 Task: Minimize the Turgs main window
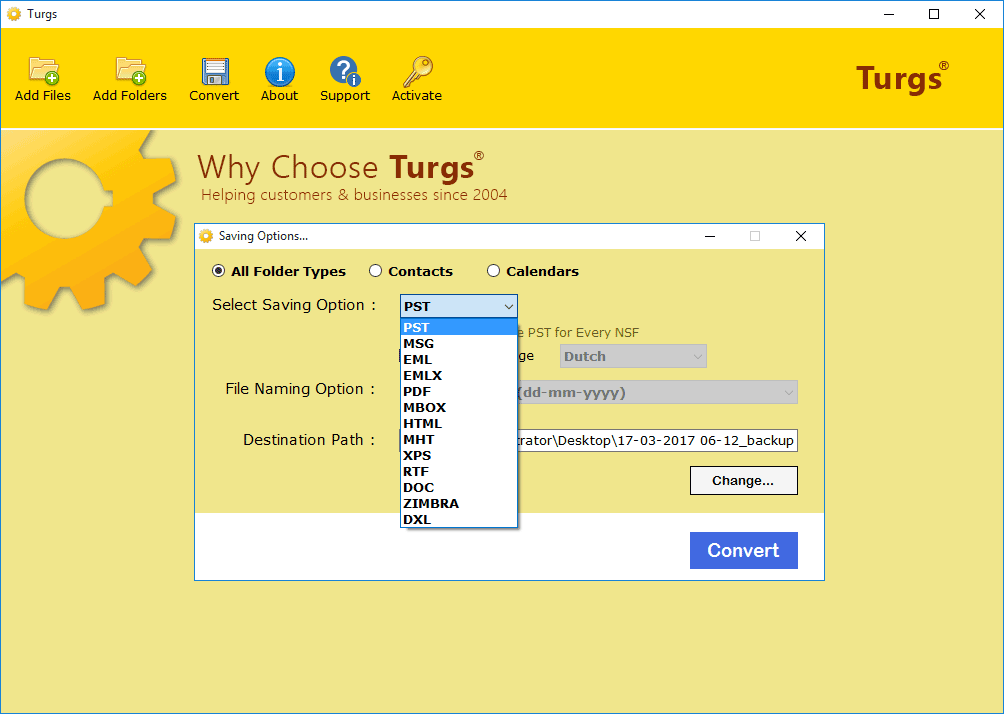[889, 14]
